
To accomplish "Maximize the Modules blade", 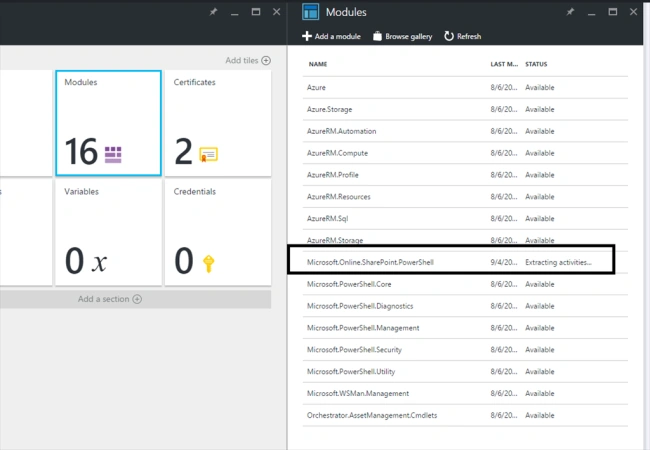I will [x=612, y=12].
